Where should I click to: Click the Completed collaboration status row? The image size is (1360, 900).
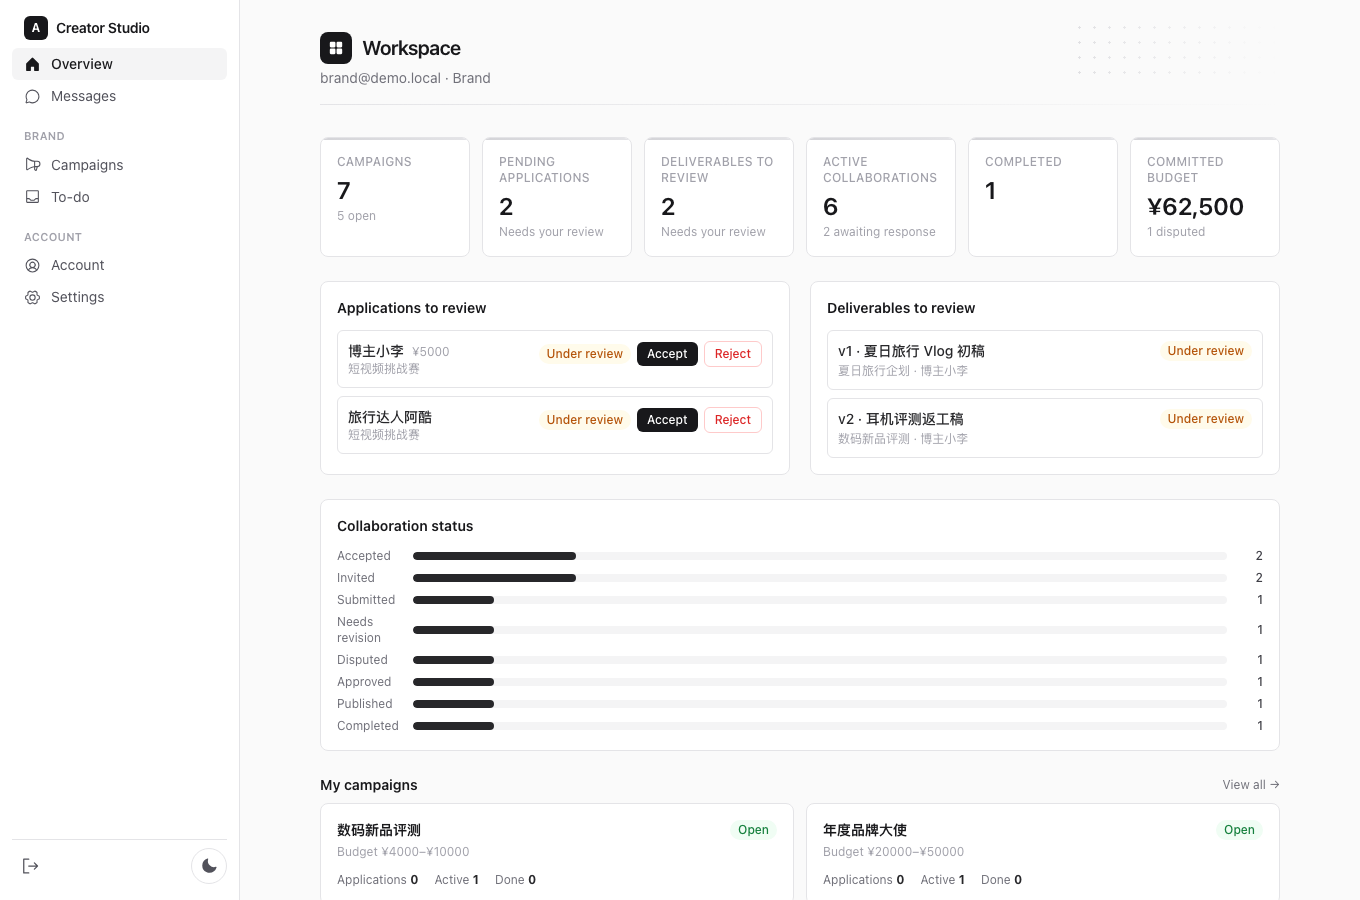pyautogui.click(x=800, y=726)
